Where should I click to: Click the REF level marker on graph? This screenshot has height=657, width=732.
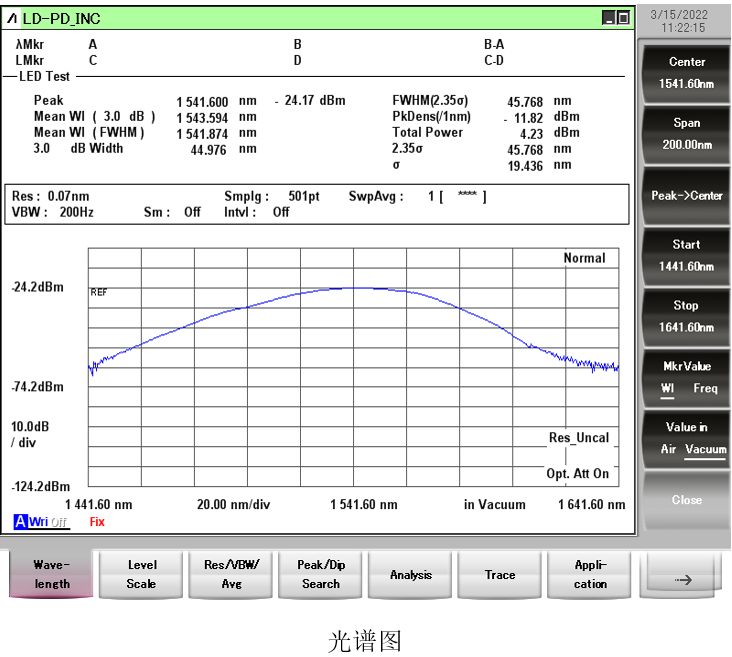(x=99, y=293)
